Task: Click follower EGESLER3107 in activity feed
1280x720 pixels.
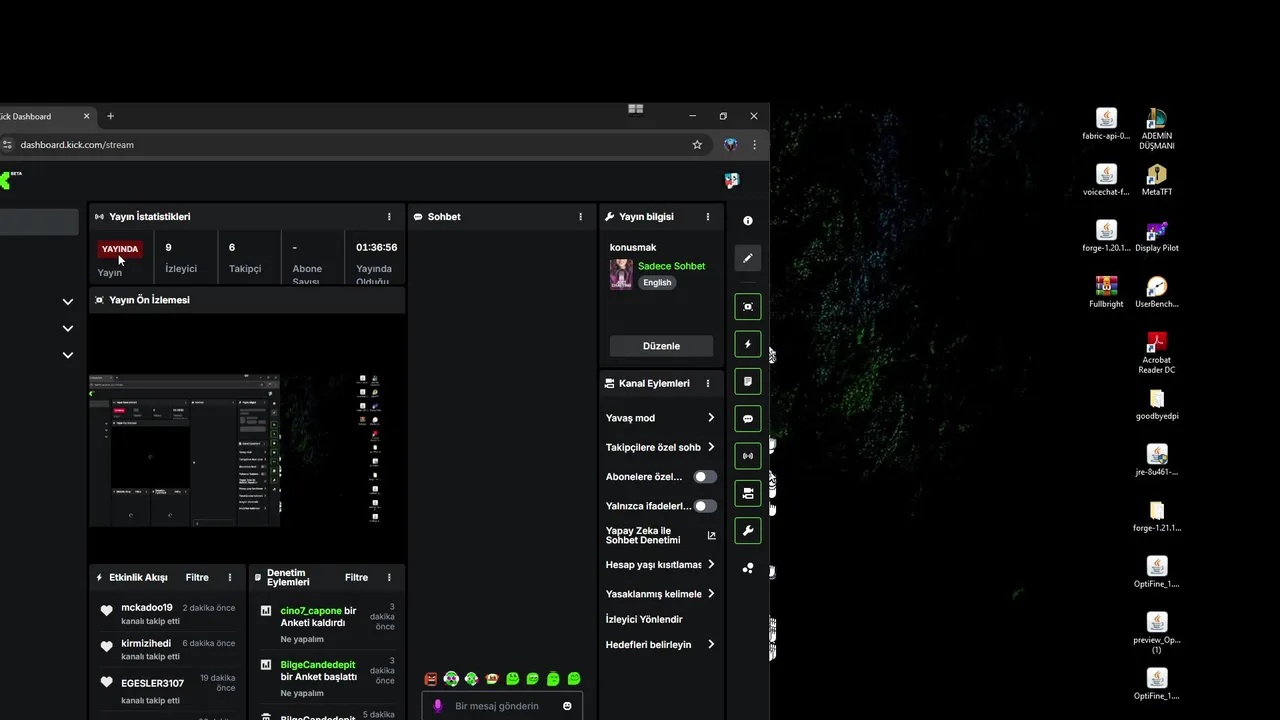Action: [152, 684]
